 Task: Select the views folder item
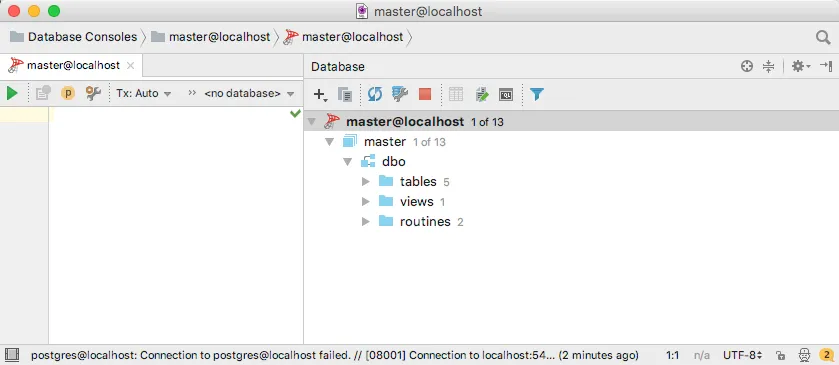coord(416,202)
